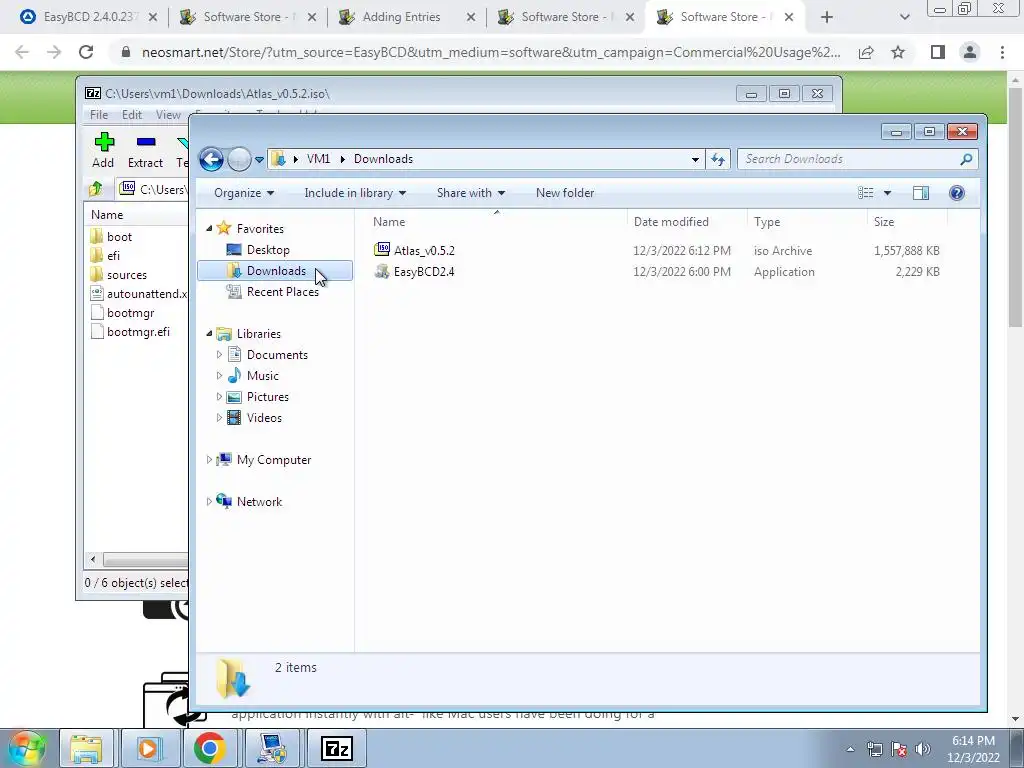Viewport: 1024px width, 768px height.
Task: Open Chrome three-dot menu
Action: tap(1002, 52)
